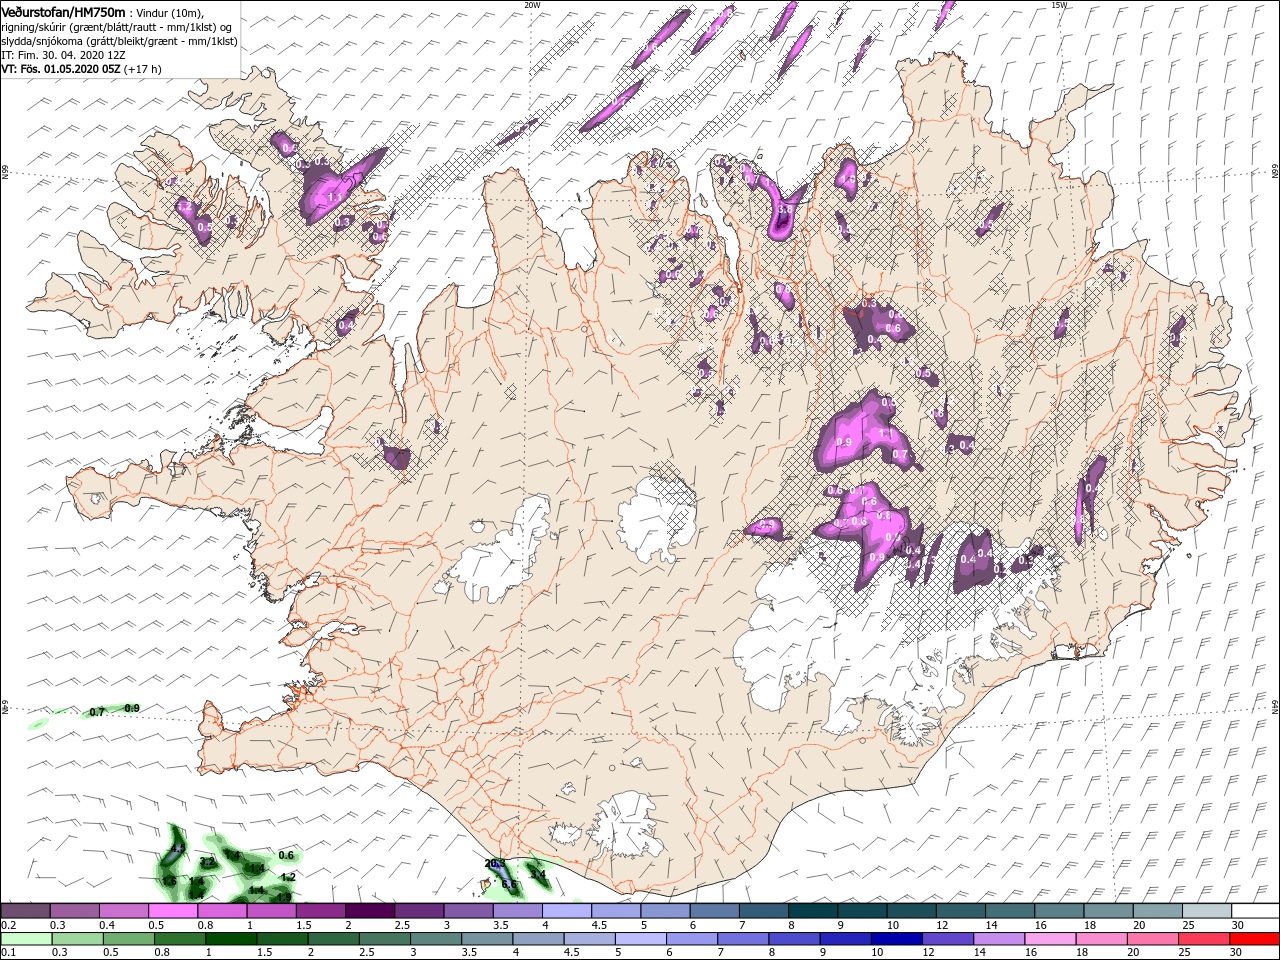1280x960 pixels.
Task: Click the 'VT: Fös. 01.05.2020 05Z' valid time
Action: coord(60,69)
